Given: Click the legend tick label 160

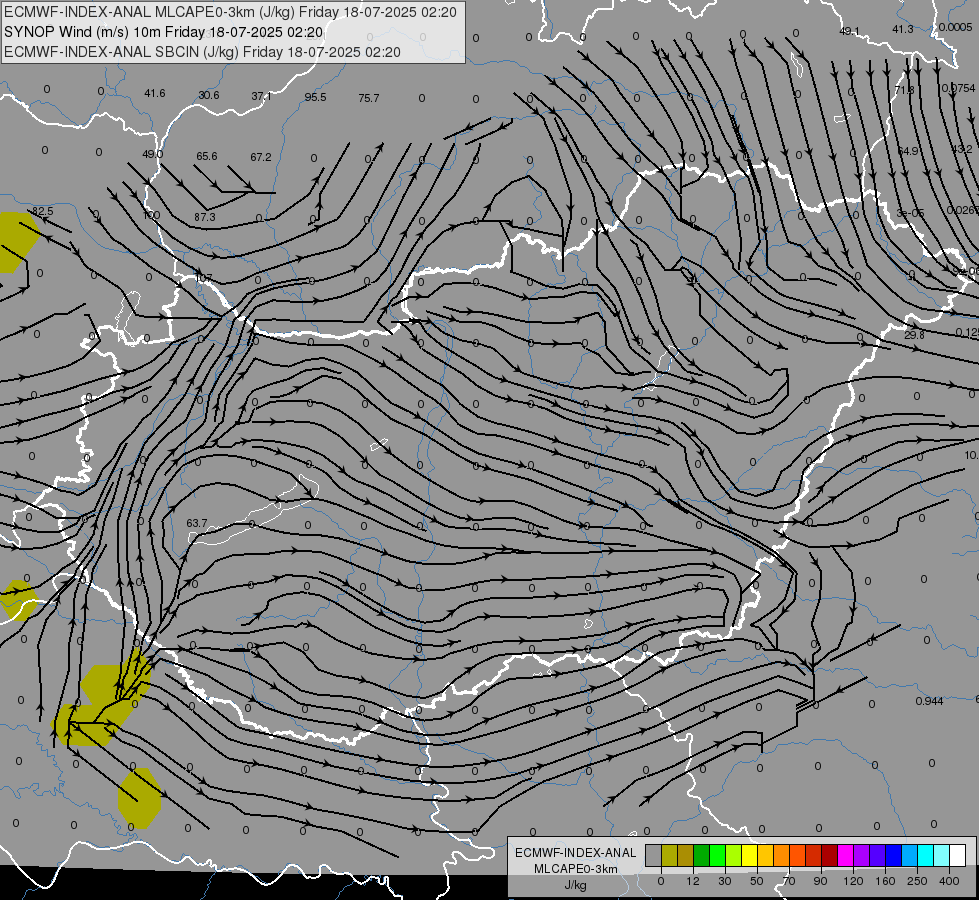Looking at the screenshot, I should [x=885, y=881].
